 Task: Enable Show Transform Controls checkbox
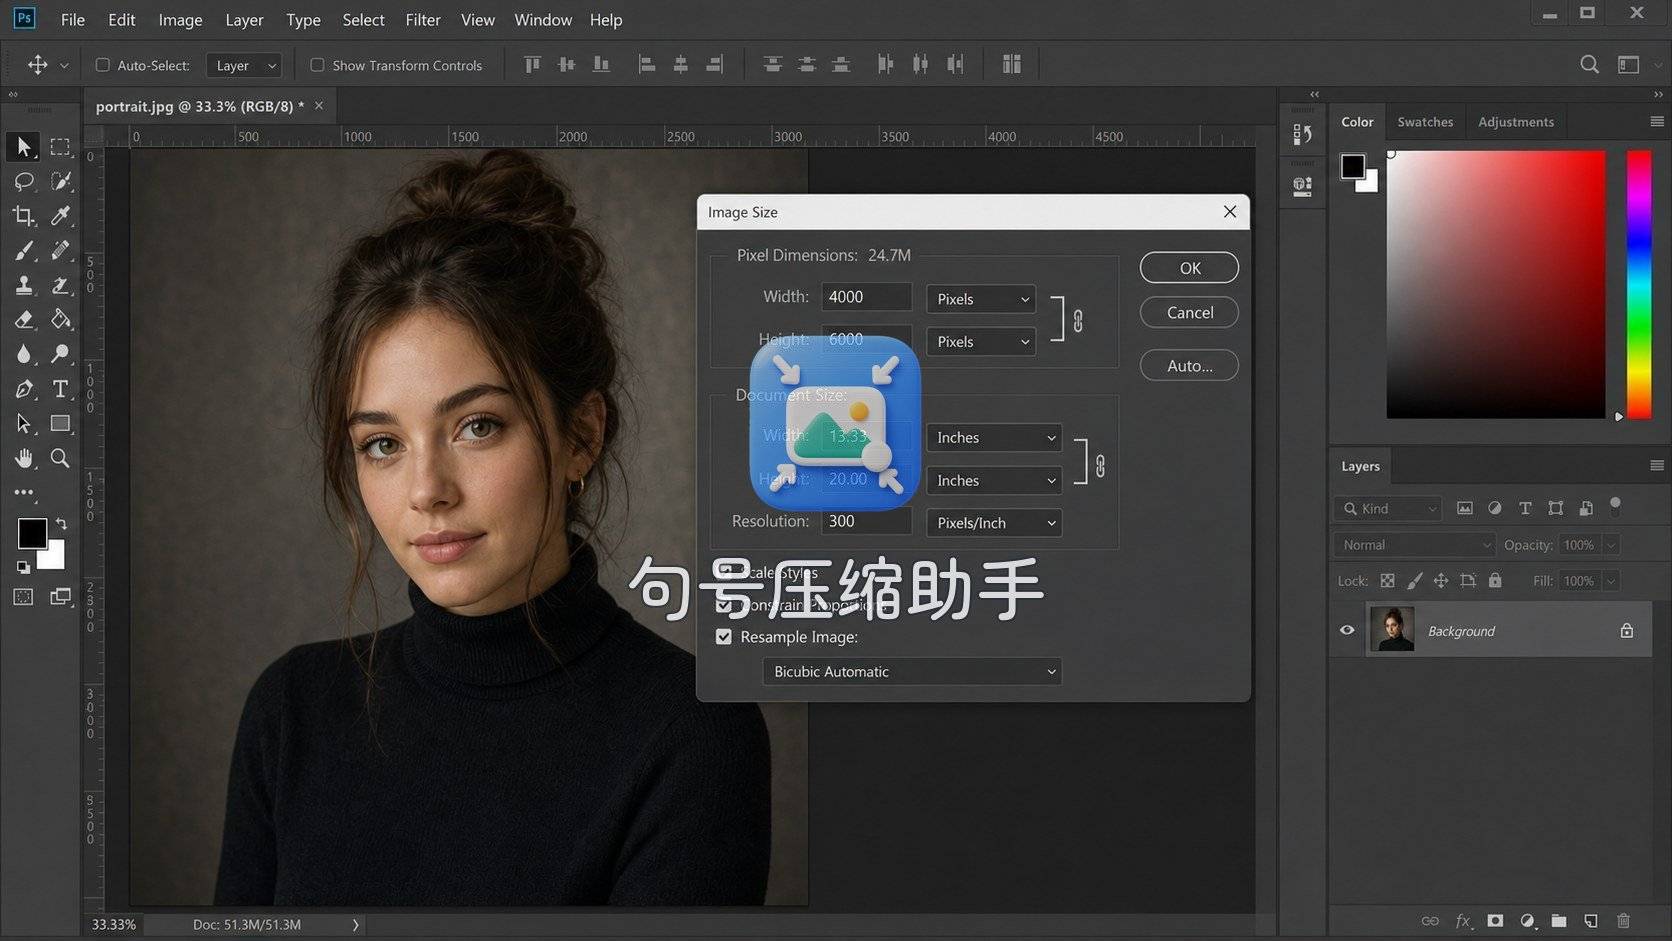coord(317,65)
